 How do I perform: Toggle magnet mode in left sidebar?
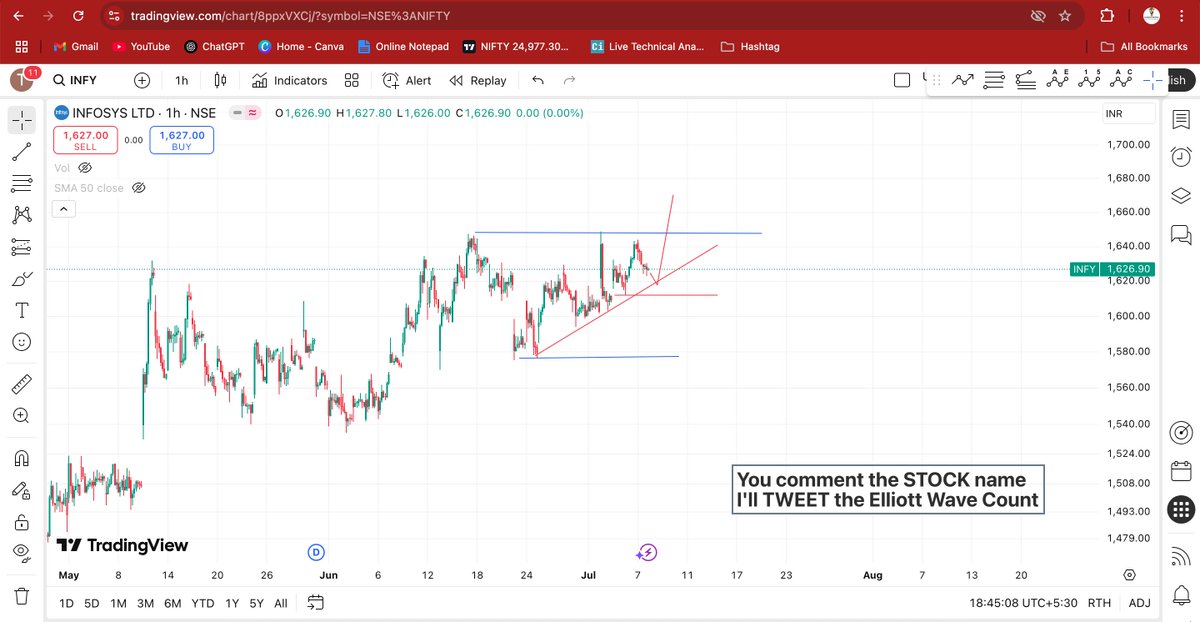point(22,458)
